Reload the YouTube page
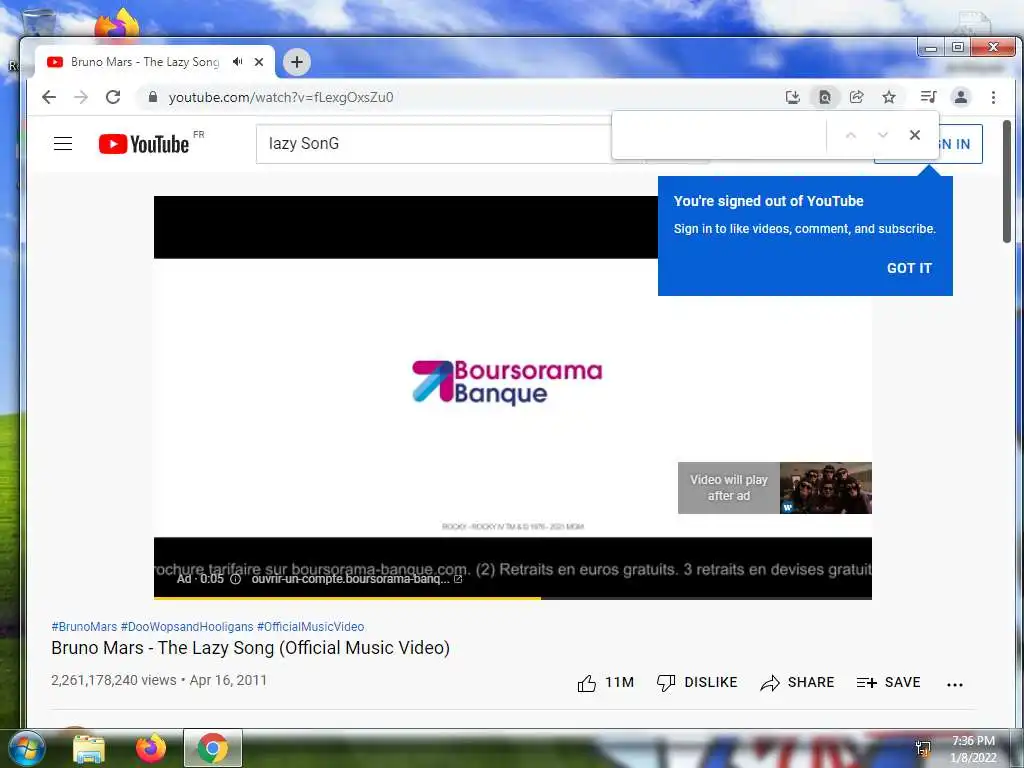This screenshot has width=1024, height=768. pyautogui.click(x=113, y=97)
